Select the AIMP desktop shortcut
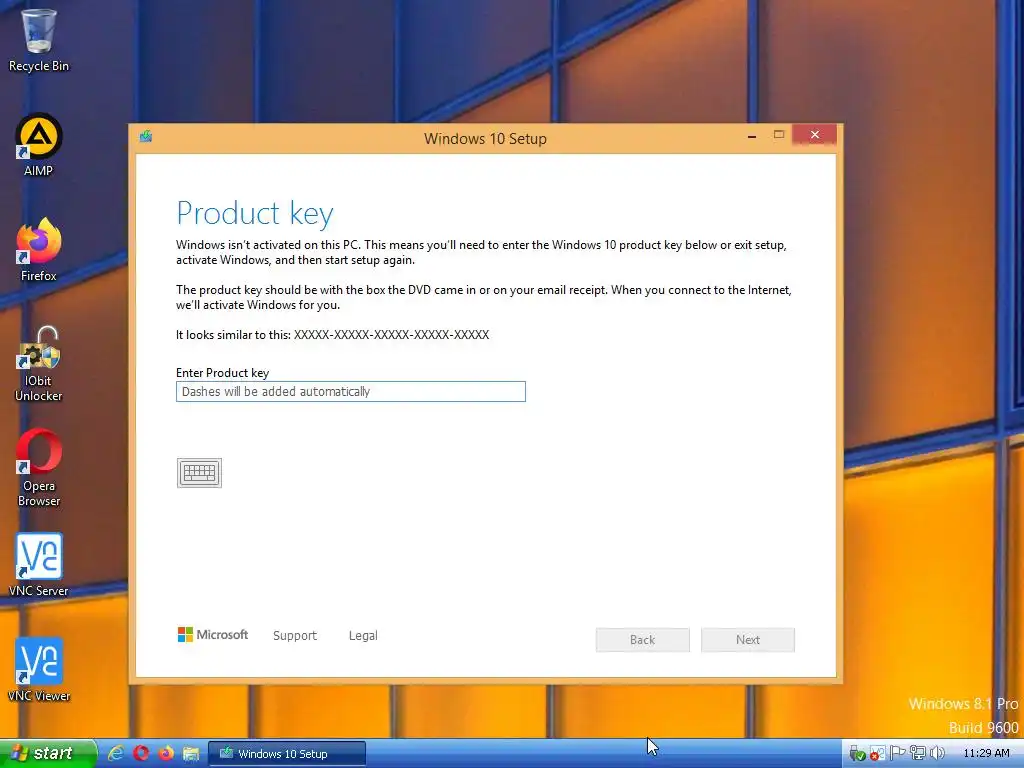 [x=39, y=145]
